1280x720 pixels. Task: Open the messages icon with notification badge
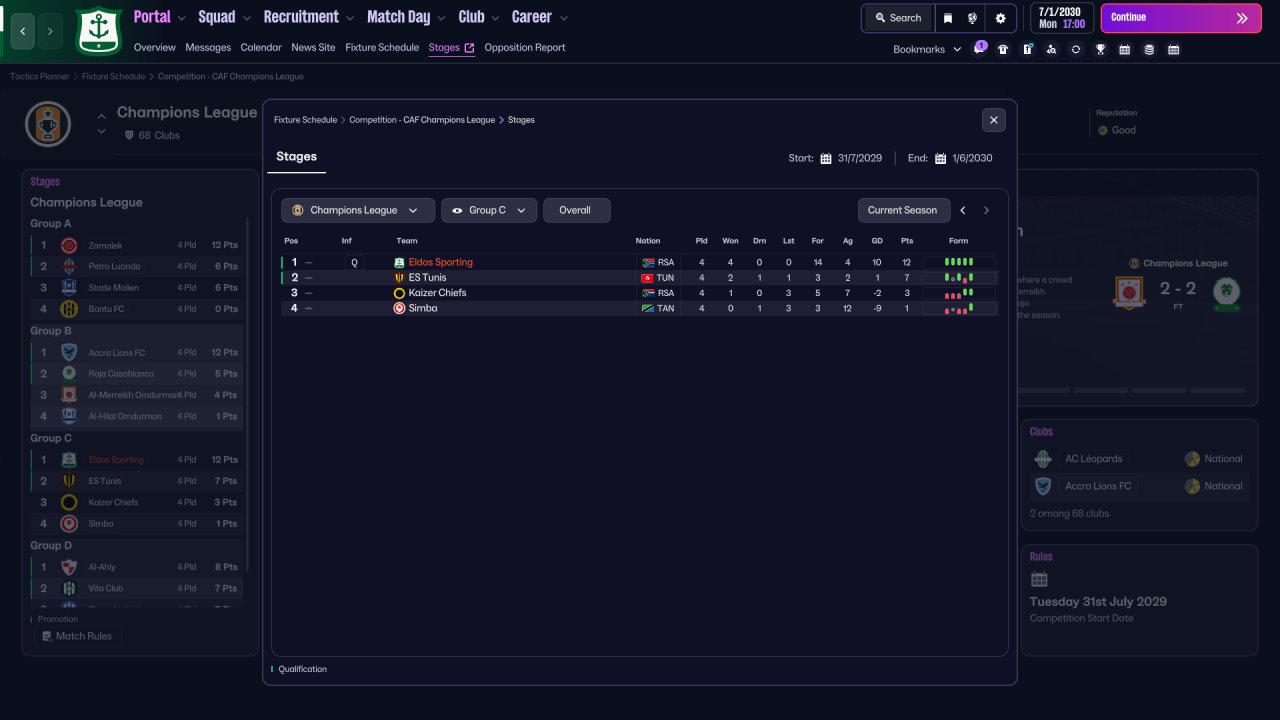(979, 49)
